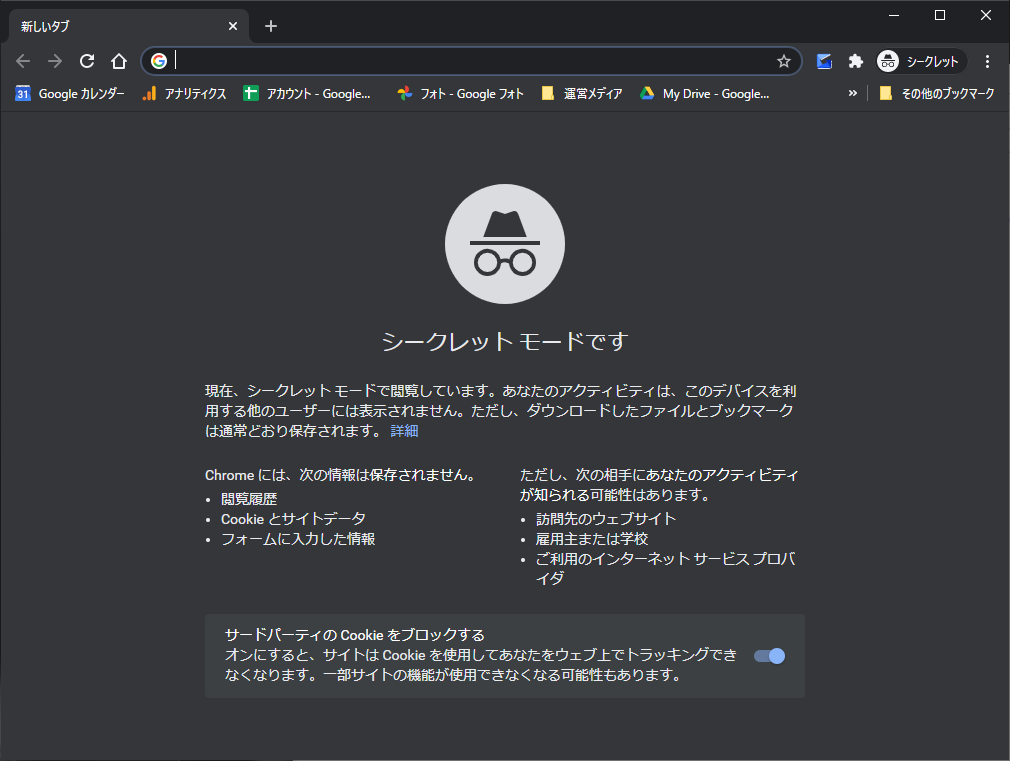
Task: Open the シークレット incognito profile button
Action: [x=920, y=61]
